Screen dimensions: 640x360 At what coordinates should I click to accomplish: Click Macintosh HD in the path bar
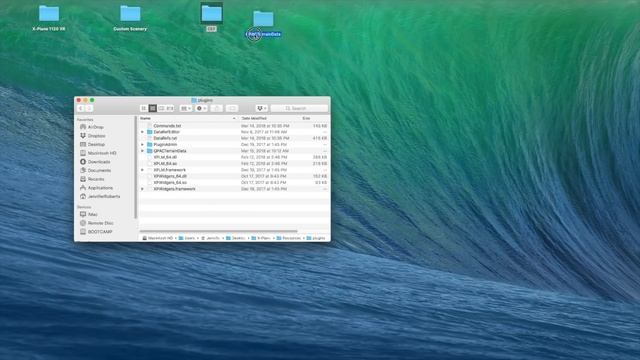tap(158, 238)
